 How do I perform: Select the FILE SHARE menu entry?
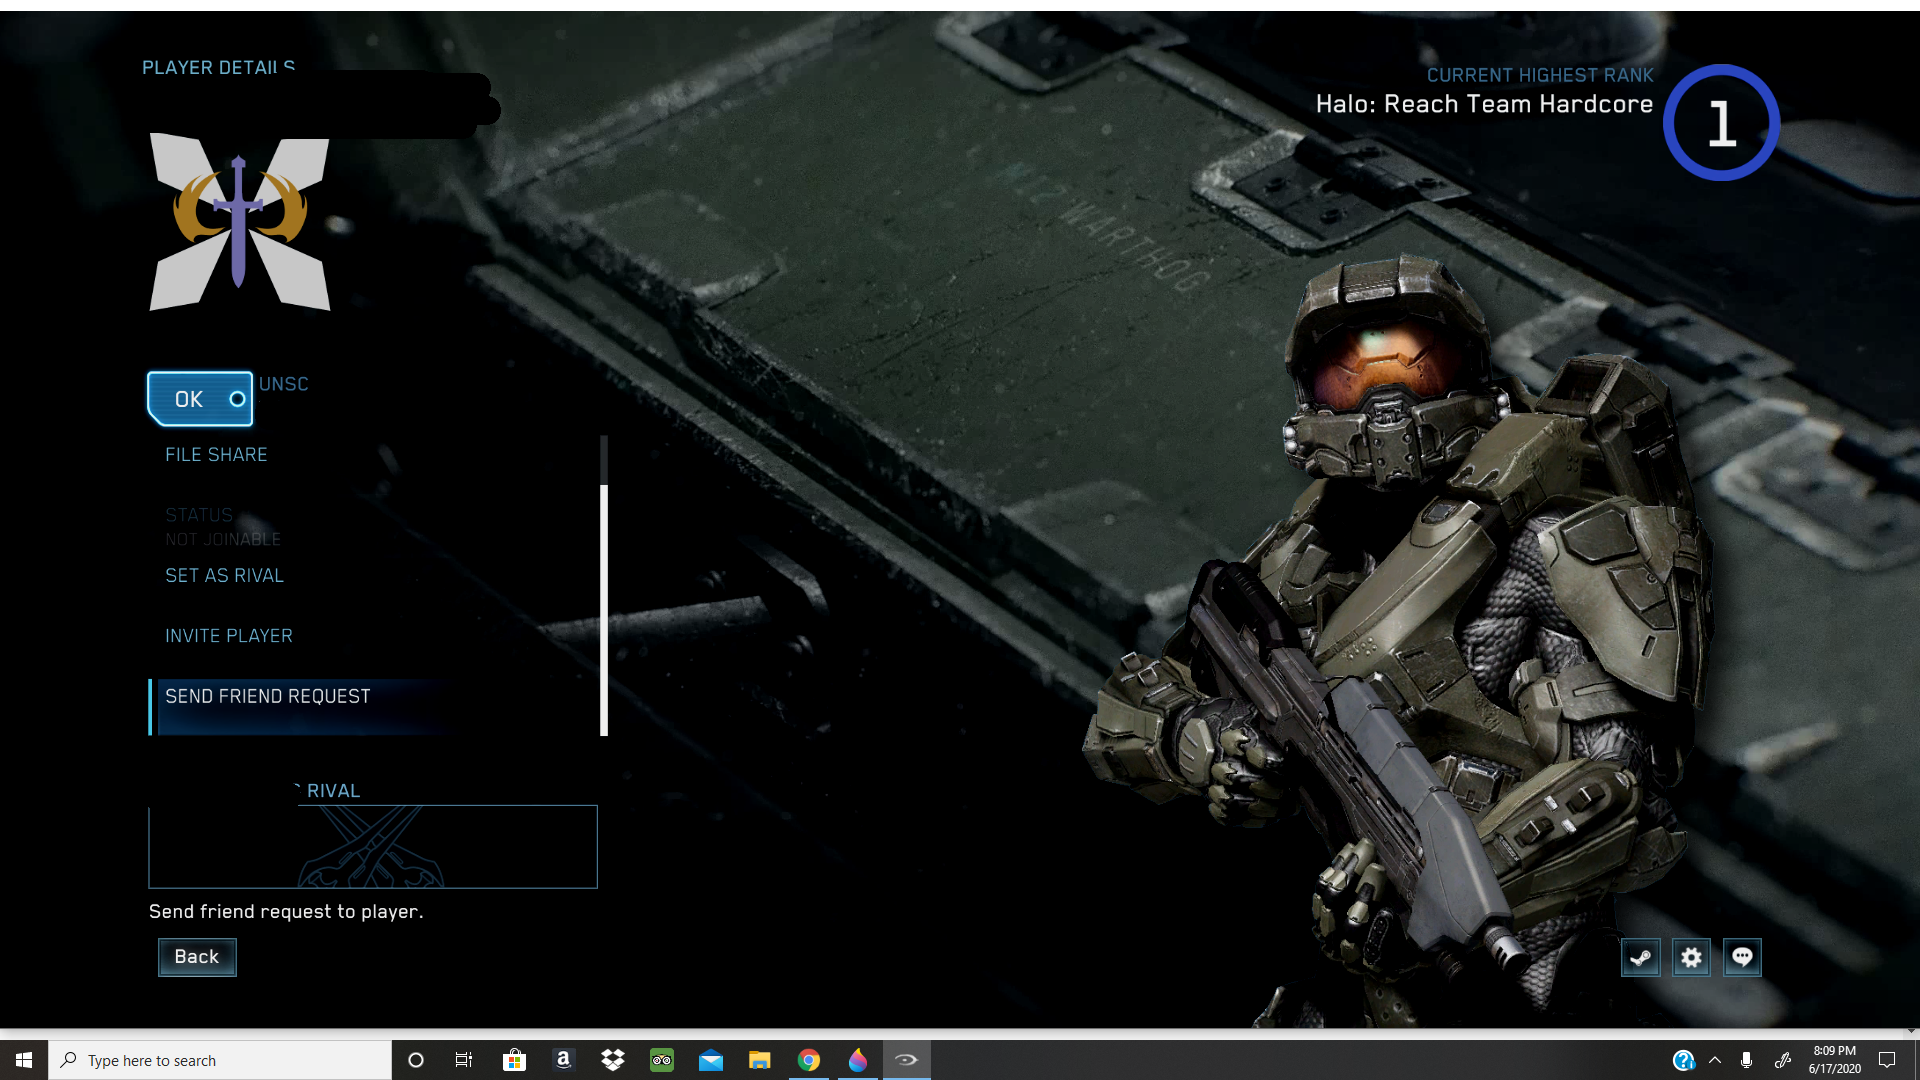point(216,455)
